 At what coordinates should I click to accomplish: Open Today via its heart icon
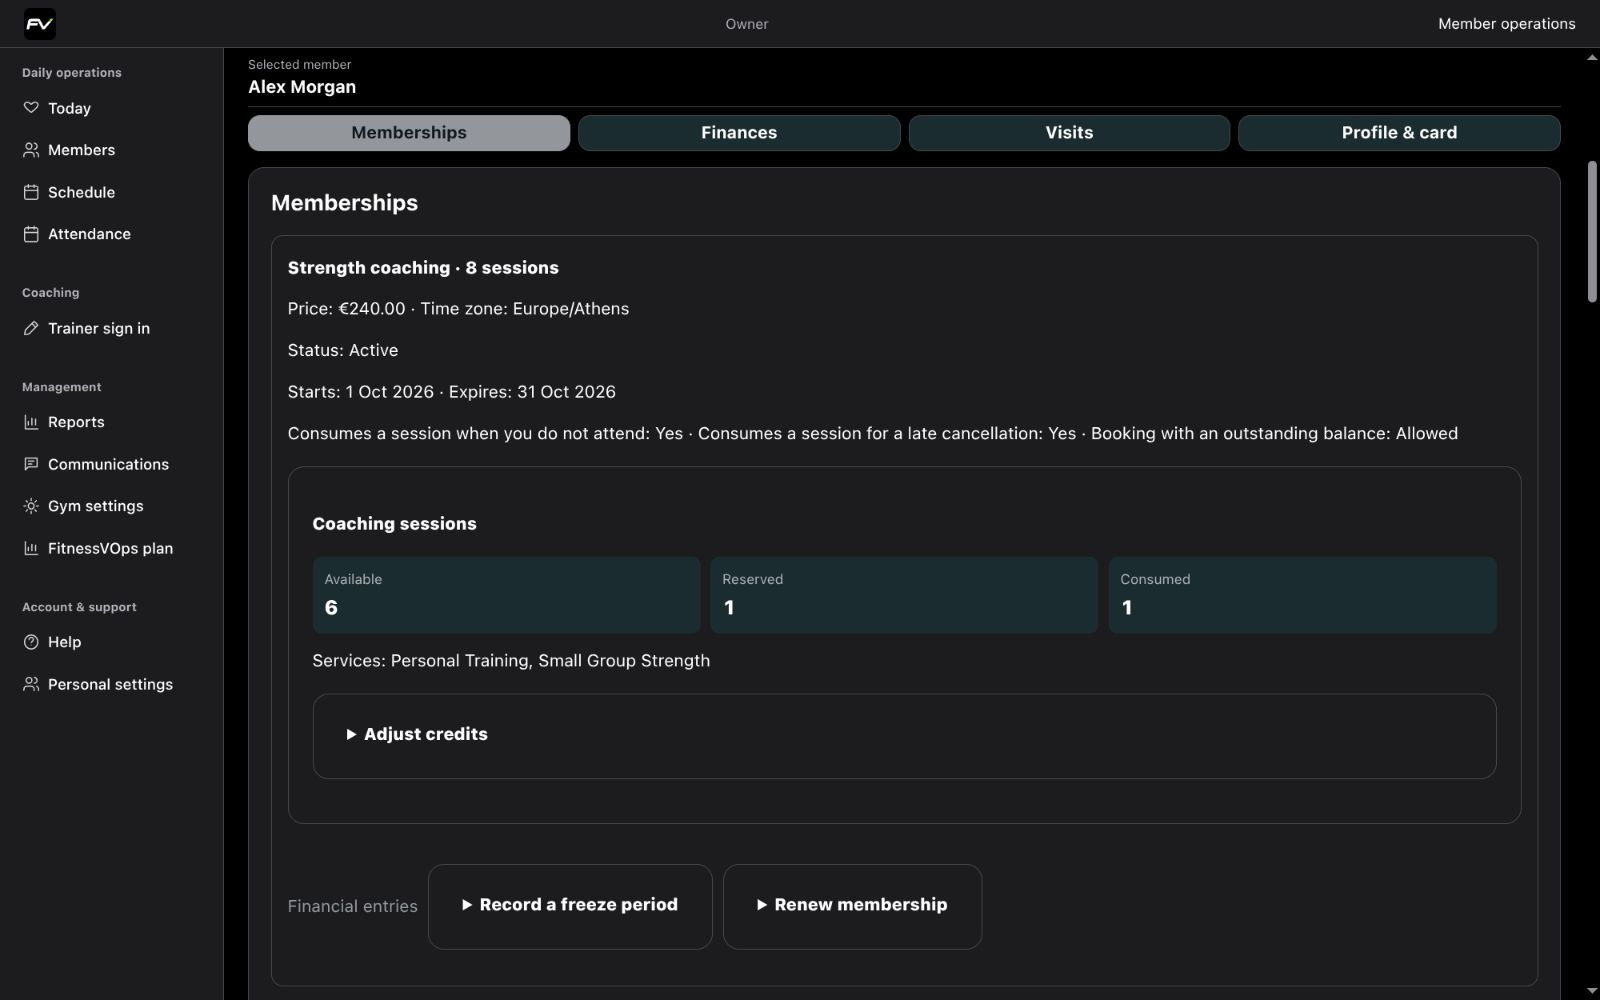tap(31, 108)
